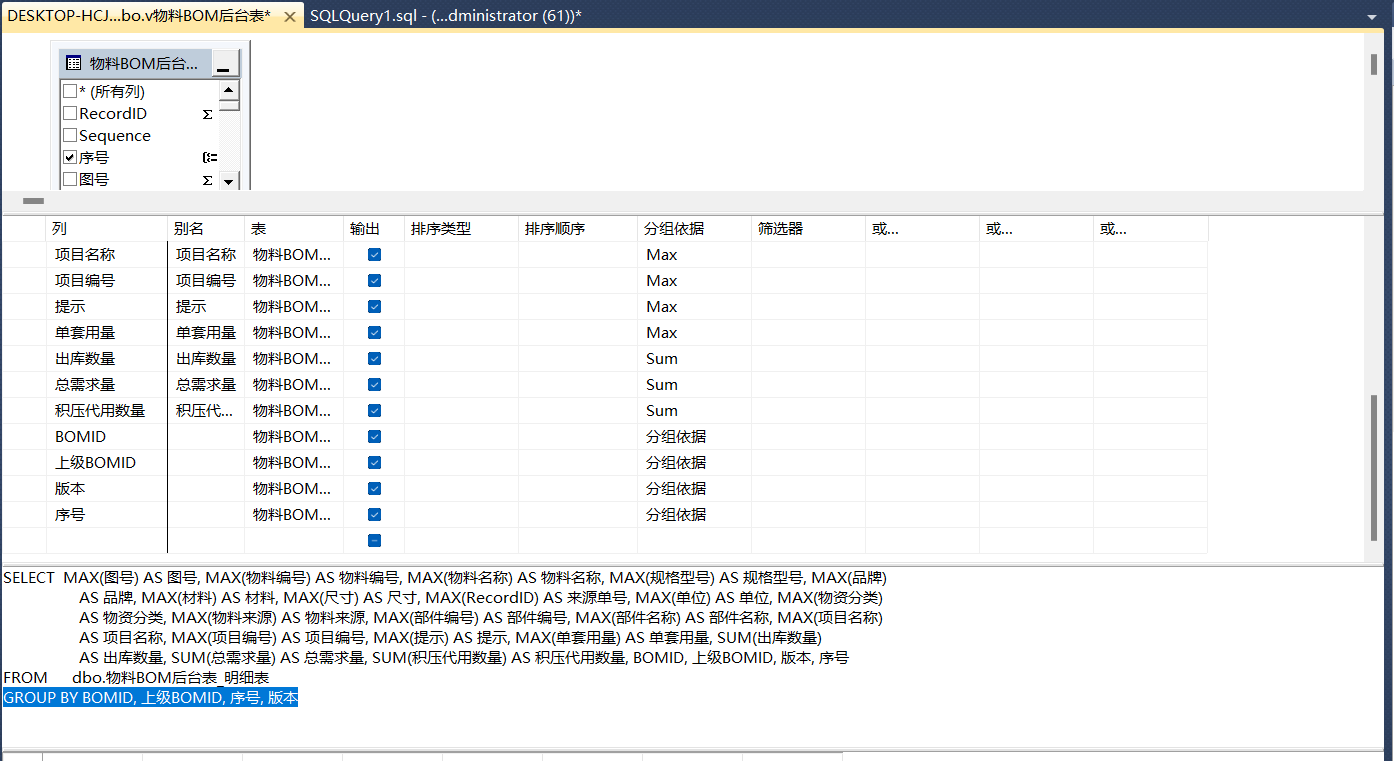Check the * (所有列) checkbox

pyautogui.click(x=70, y=92)
